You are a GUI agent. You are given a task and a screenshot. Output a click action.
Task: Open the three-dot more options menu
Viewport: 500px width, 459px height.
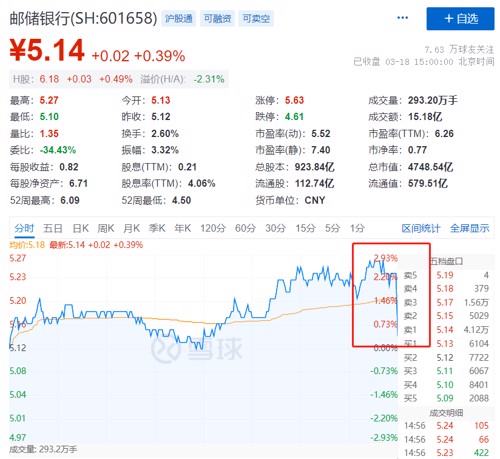403,18
